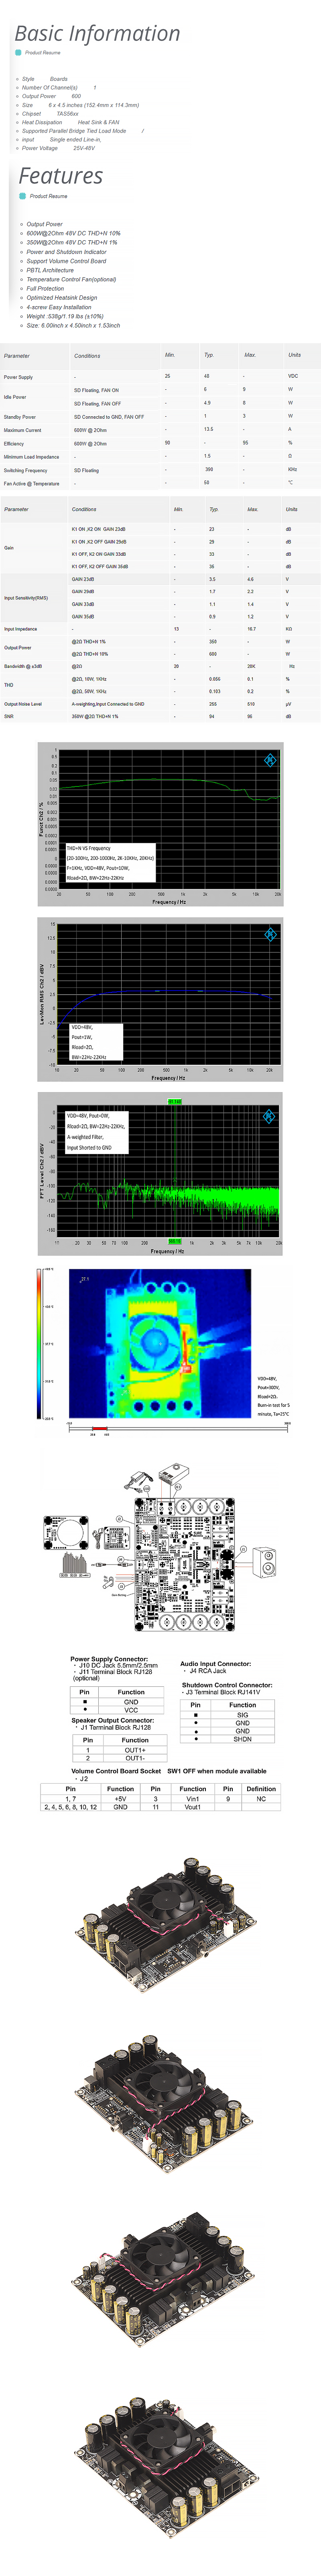Click the Input Impedance row label
This screenshot has width=321, height=2576.
[20, 629]
